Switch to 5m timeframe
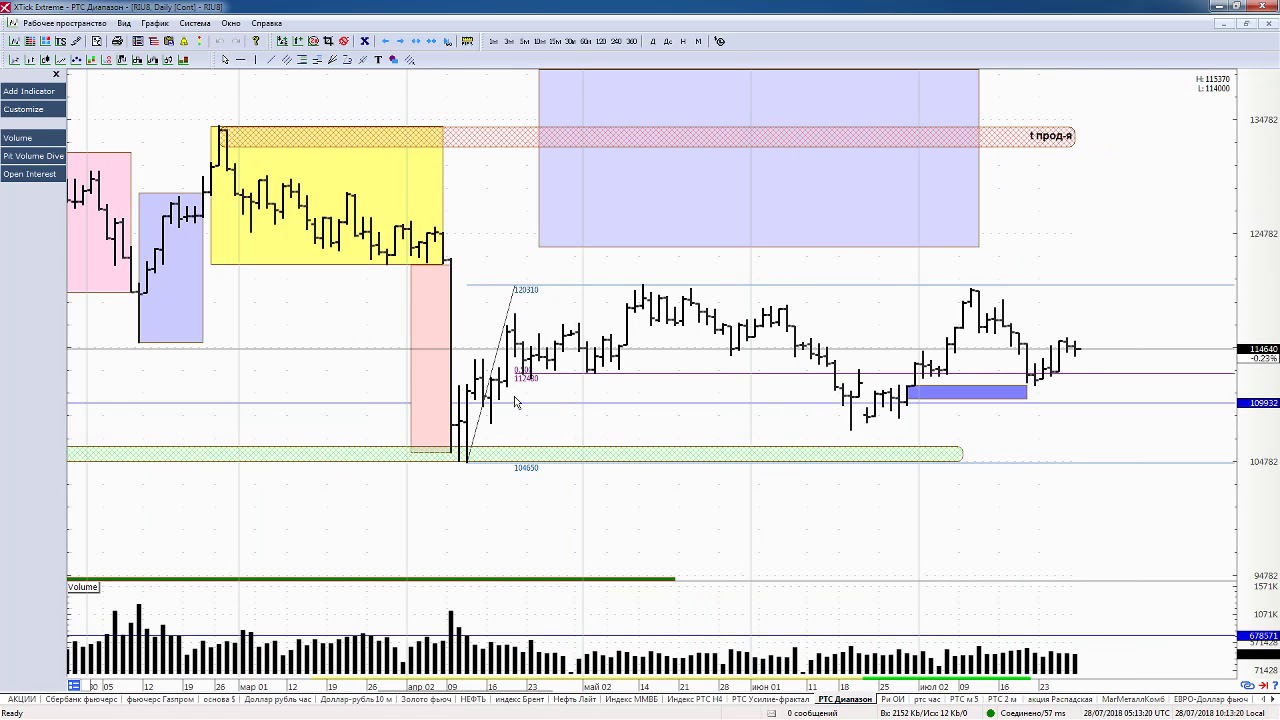 pyautogui.click(x=524, y=41)
